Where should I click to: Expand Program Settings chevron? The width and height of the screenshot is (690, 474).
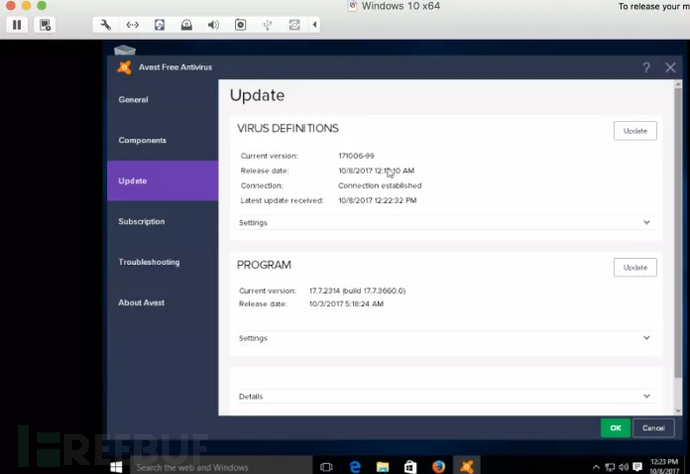[646, 338]
